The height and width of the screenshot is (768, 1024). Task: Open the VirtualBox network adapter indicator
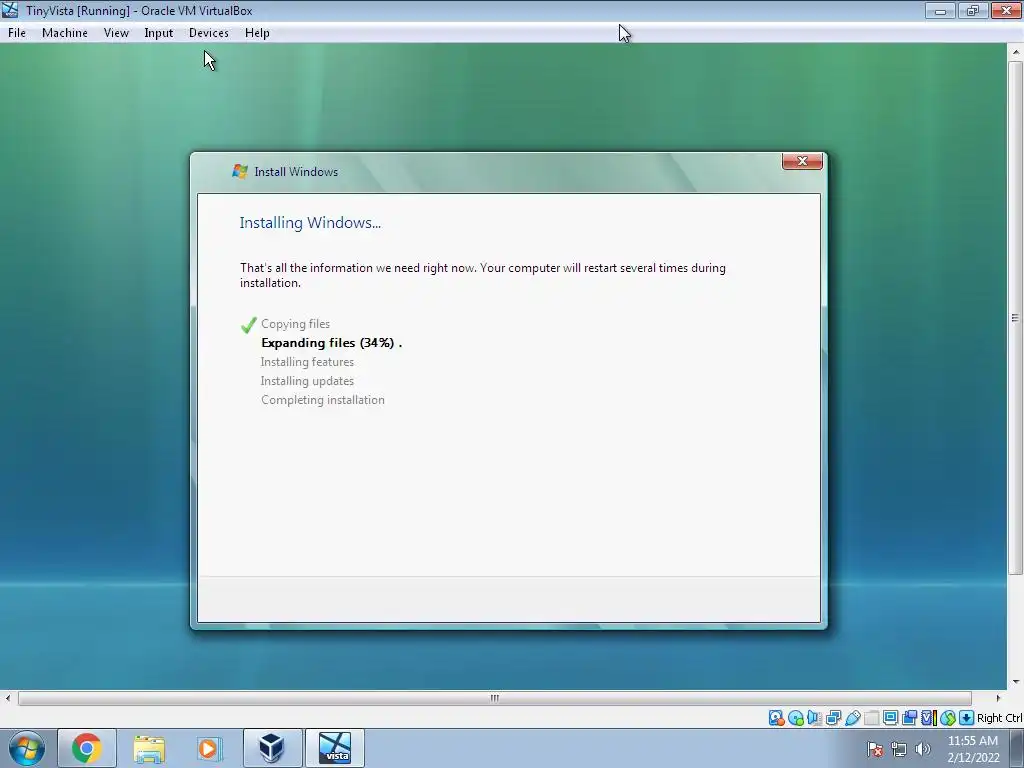pos(833,718)
